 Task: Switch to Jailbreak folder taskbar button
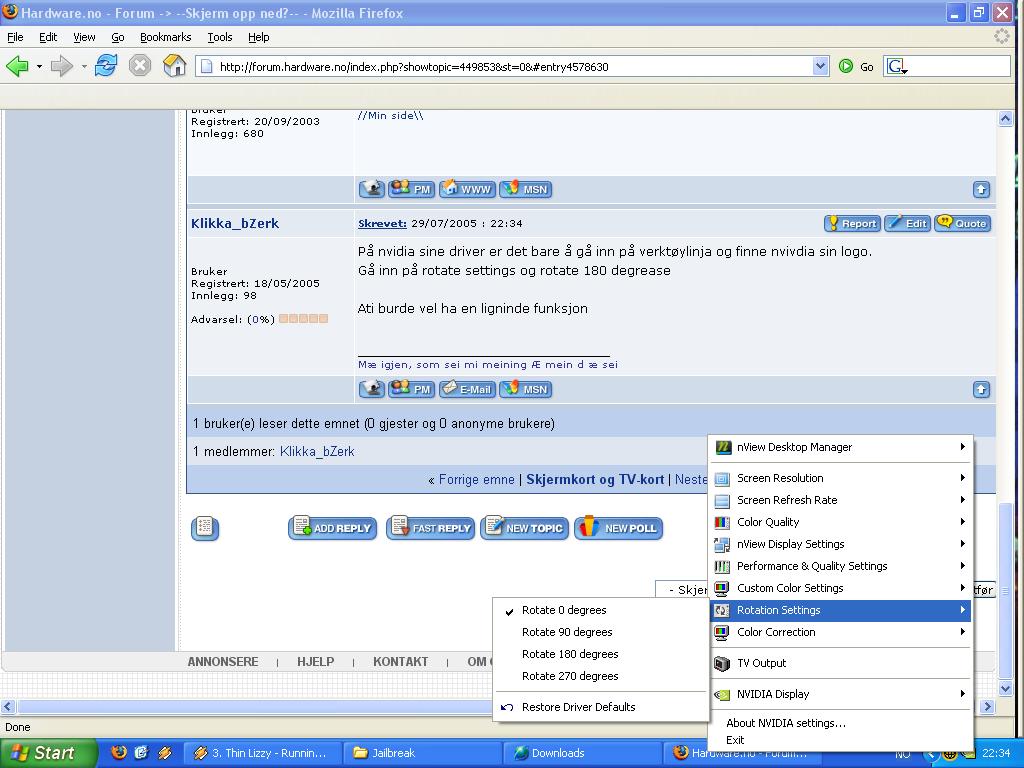(421, 753)
